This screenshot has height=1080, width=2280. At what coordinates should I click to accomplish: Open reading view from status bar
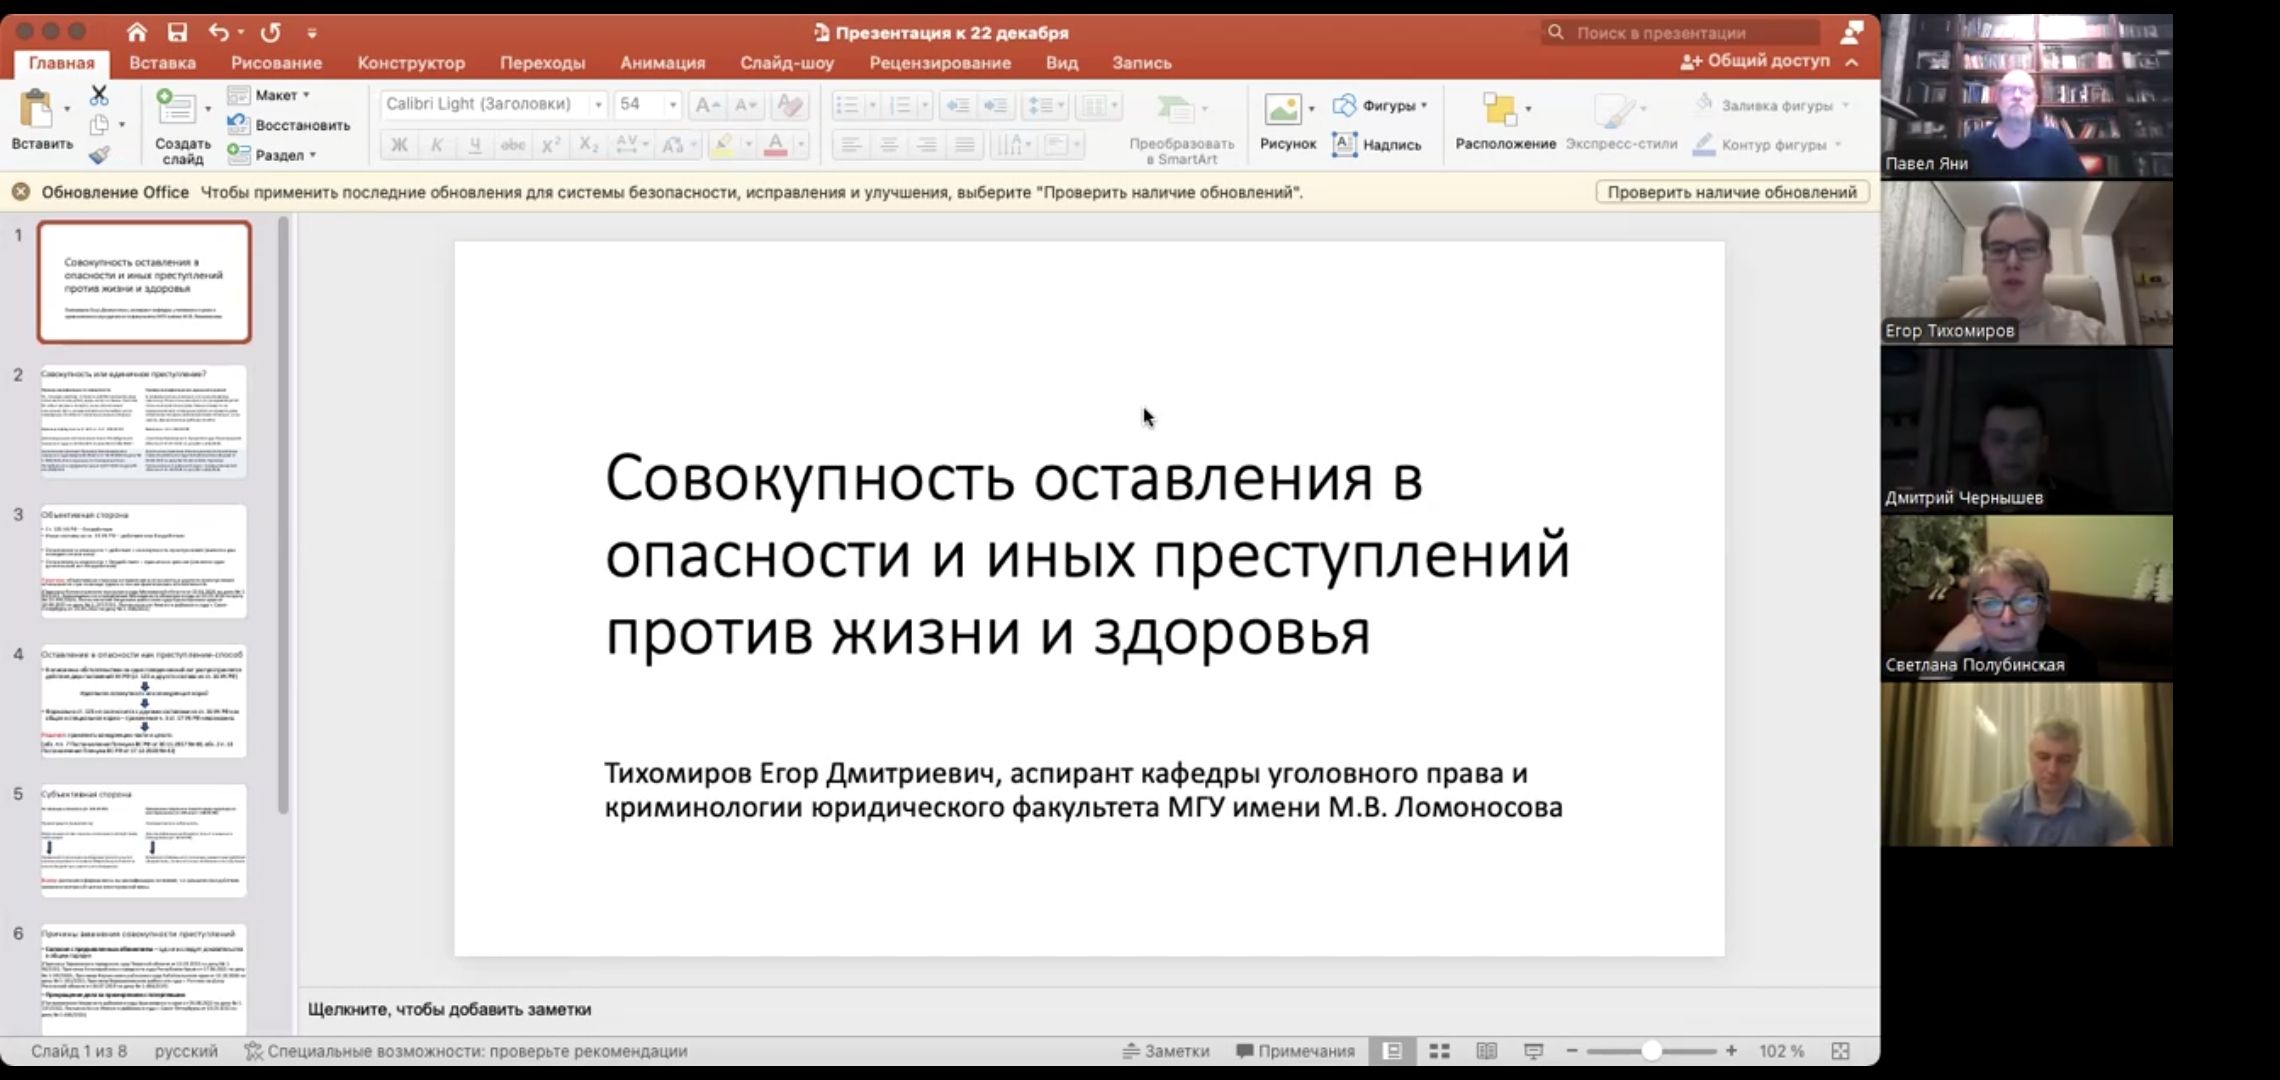pos(1486,1051)
